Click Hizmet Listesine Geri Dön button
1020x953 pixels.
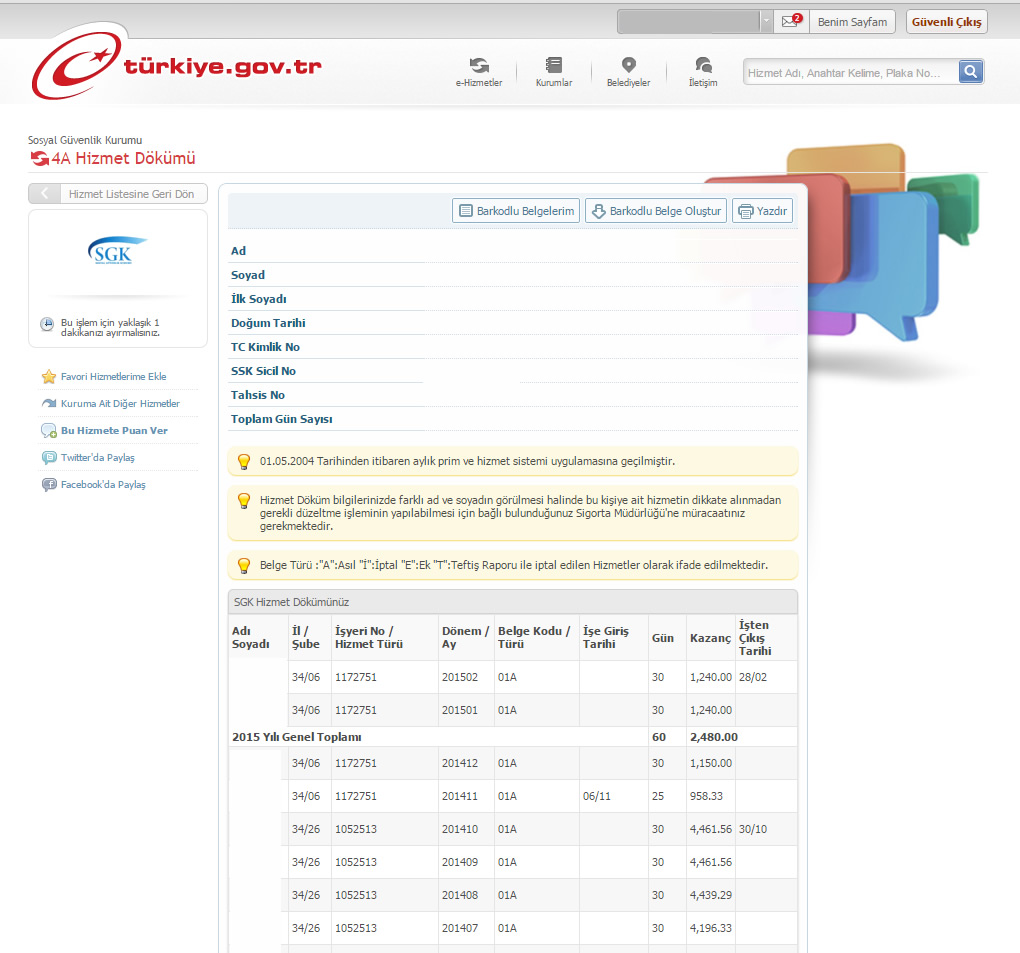click(118, 194)
